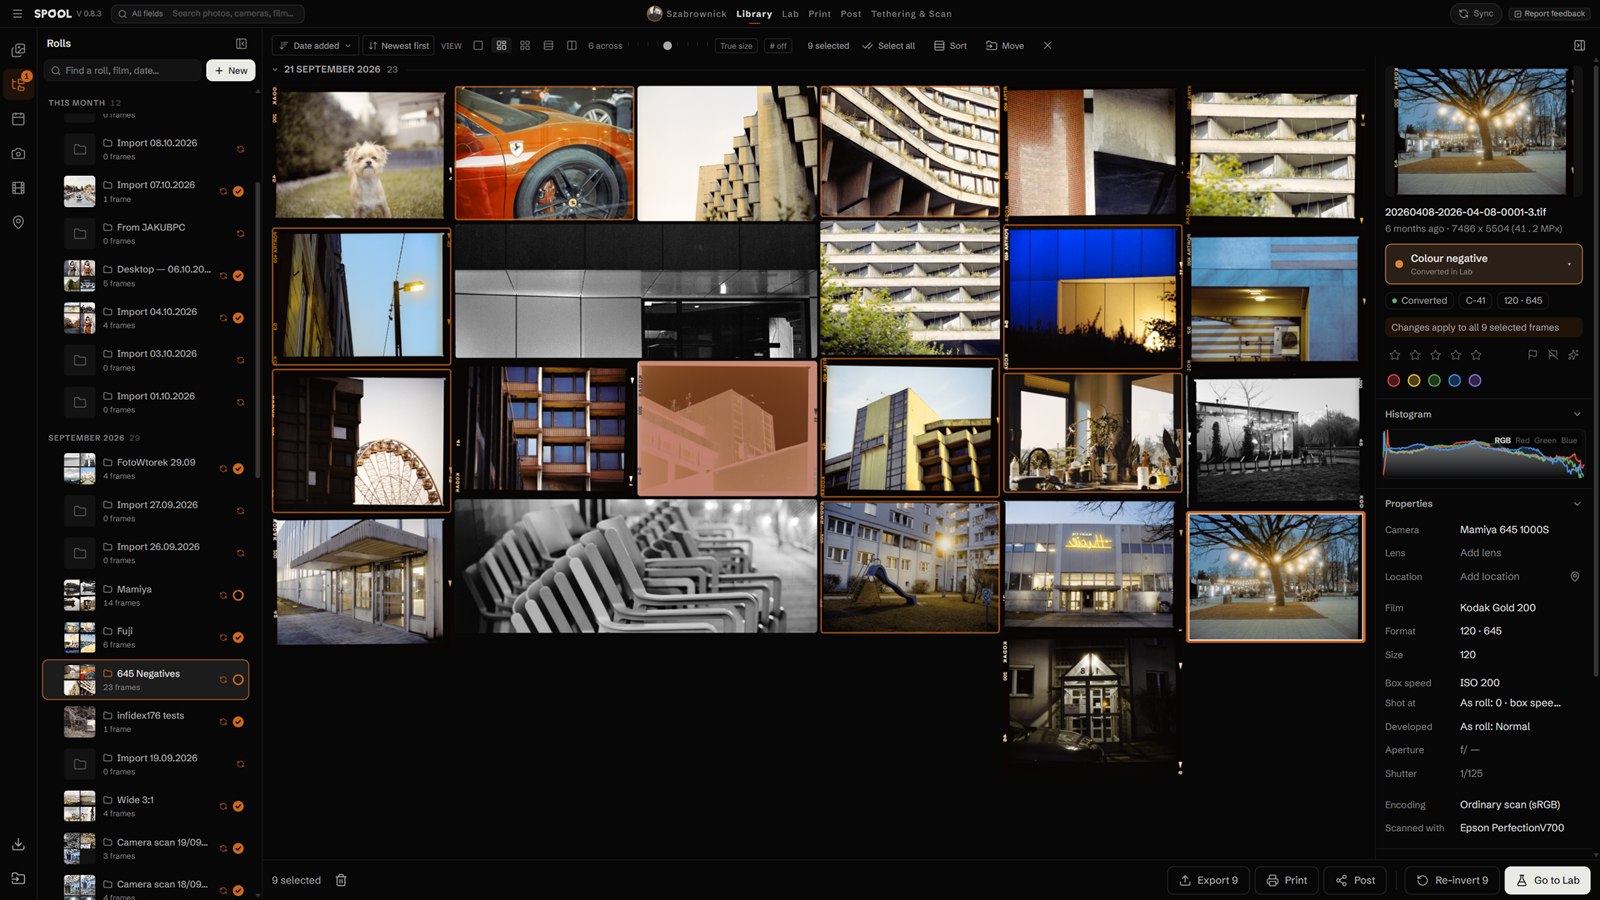
Task: Collapse the Rolls panel with panel icon
Action: click(241, 44)
